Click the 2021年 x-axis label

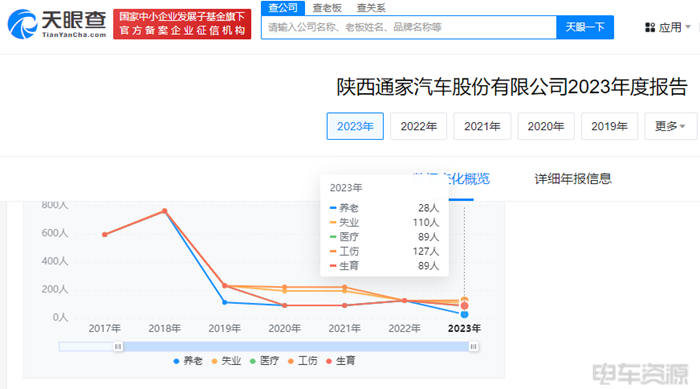point(345,329)
